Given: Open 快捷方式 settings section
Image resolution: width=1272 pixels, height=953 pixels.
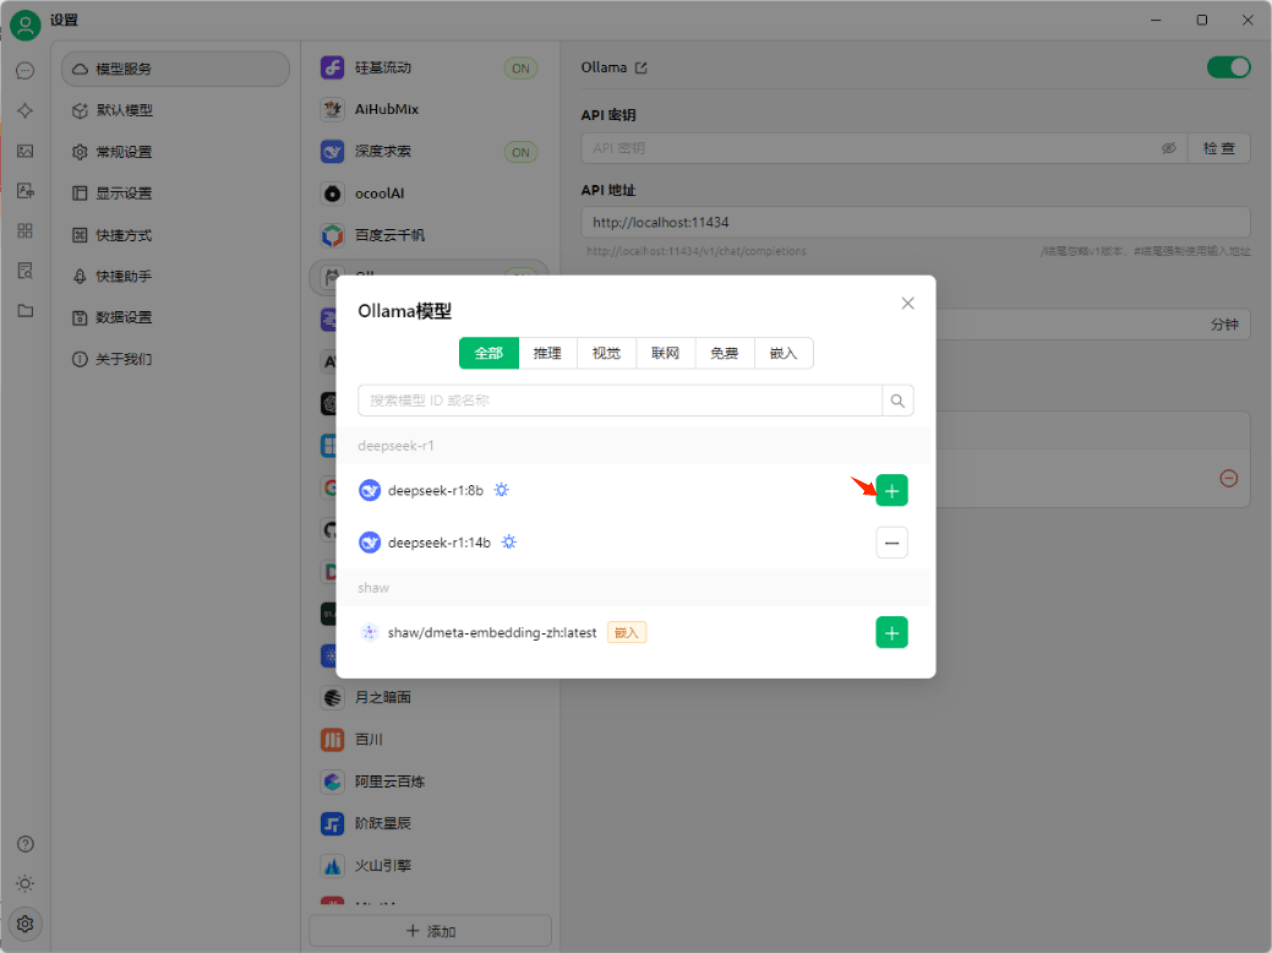Looking at the screenshot, I should pyautogui.click(x=175, y=235).
